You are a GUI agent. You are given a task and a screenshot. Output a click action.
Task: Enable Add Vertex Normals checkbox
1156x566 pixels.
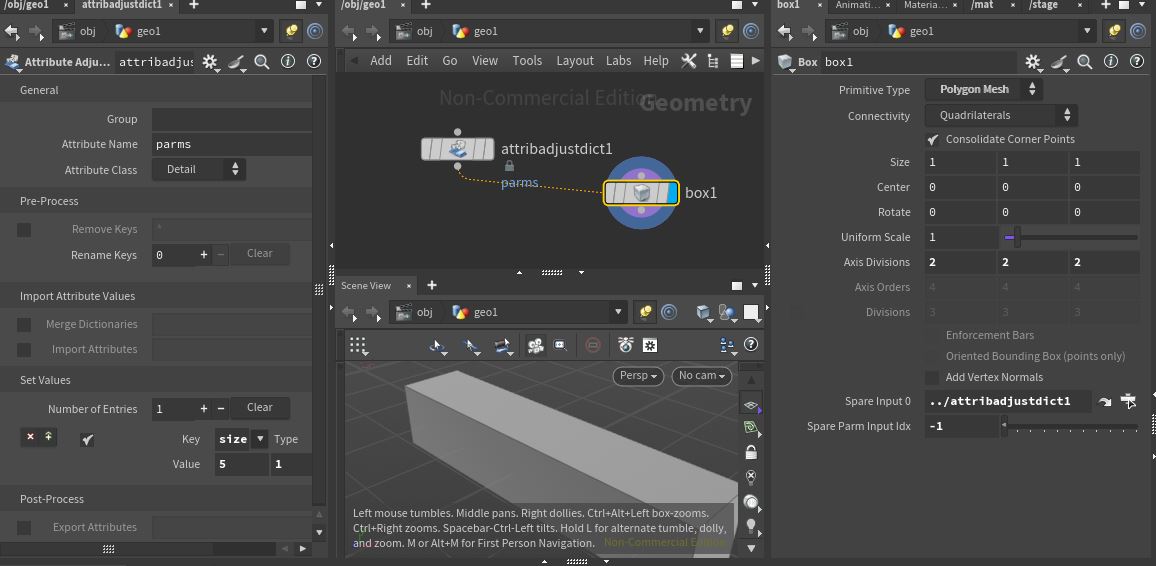click(x=933, y=377)
